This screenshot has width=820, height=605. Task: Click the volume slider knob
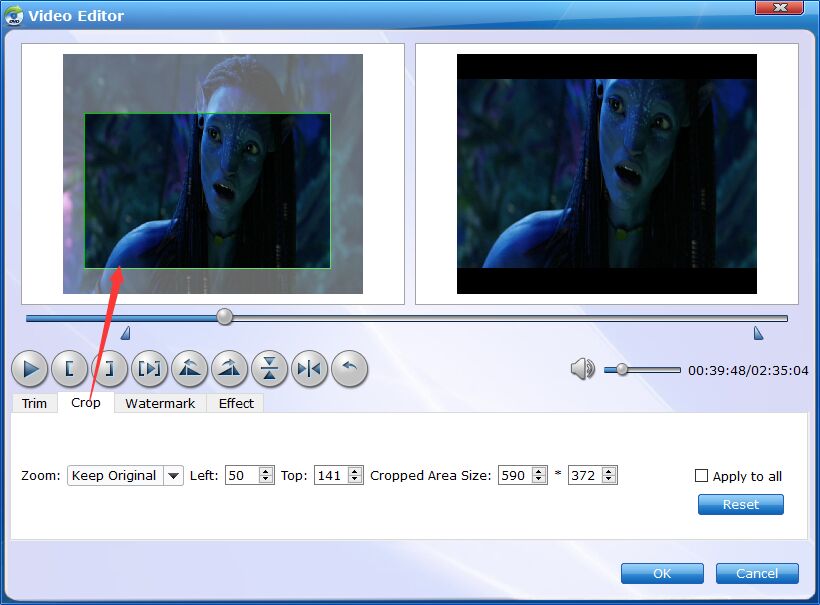click(x=622, y=370)
